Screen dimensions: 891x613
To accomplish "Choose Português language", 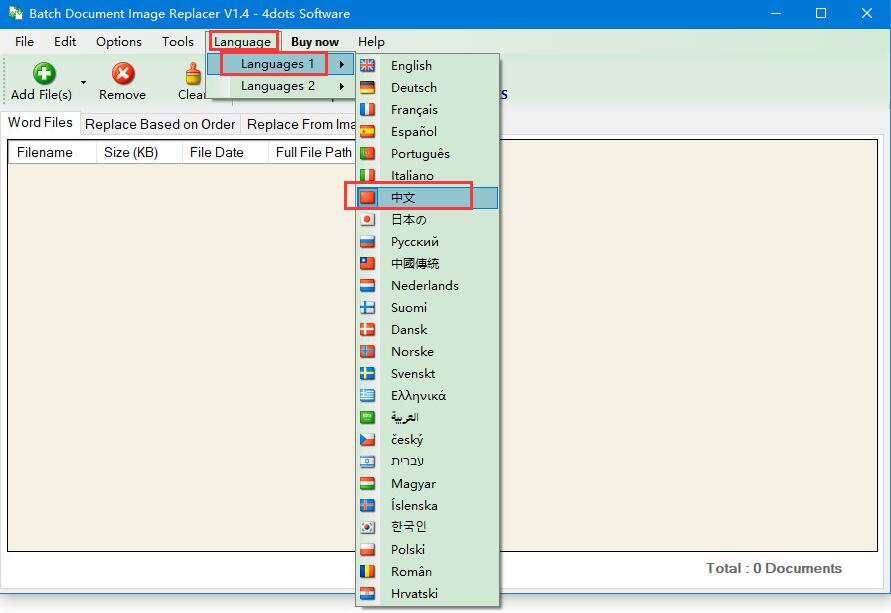I will pos(427,153).
